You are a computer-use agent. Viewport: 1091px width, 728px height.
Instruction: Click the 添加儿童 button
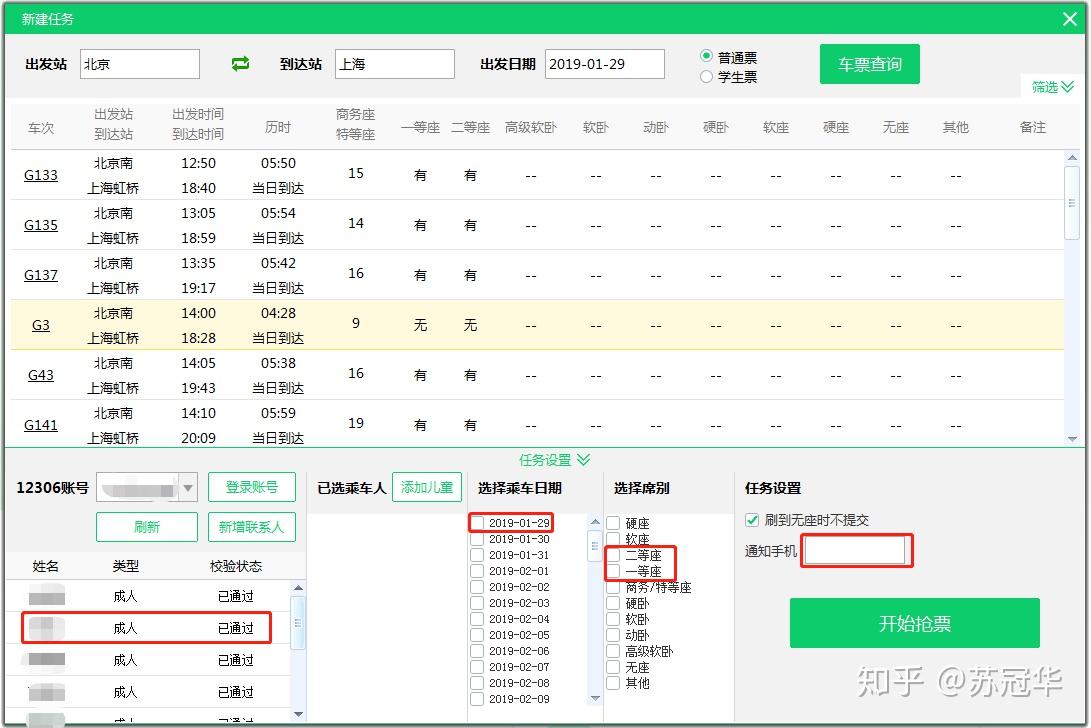[x=427, y=487]
